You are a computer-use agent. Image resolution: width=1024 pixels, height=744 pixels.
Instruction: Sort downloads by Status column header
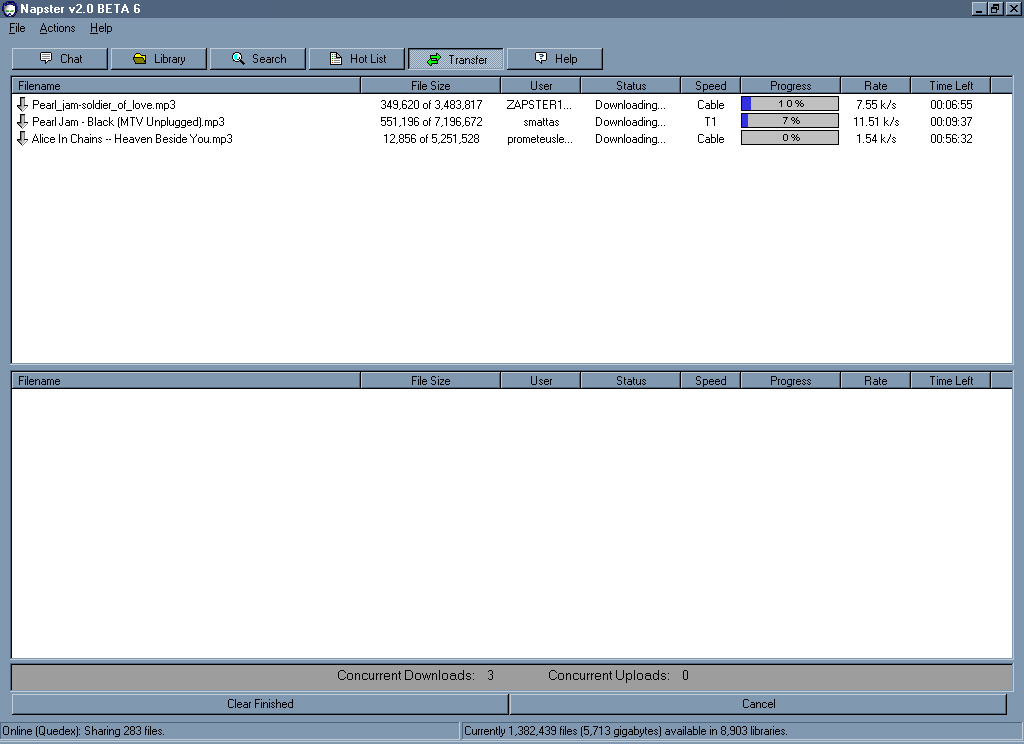(x=631, y=86)
